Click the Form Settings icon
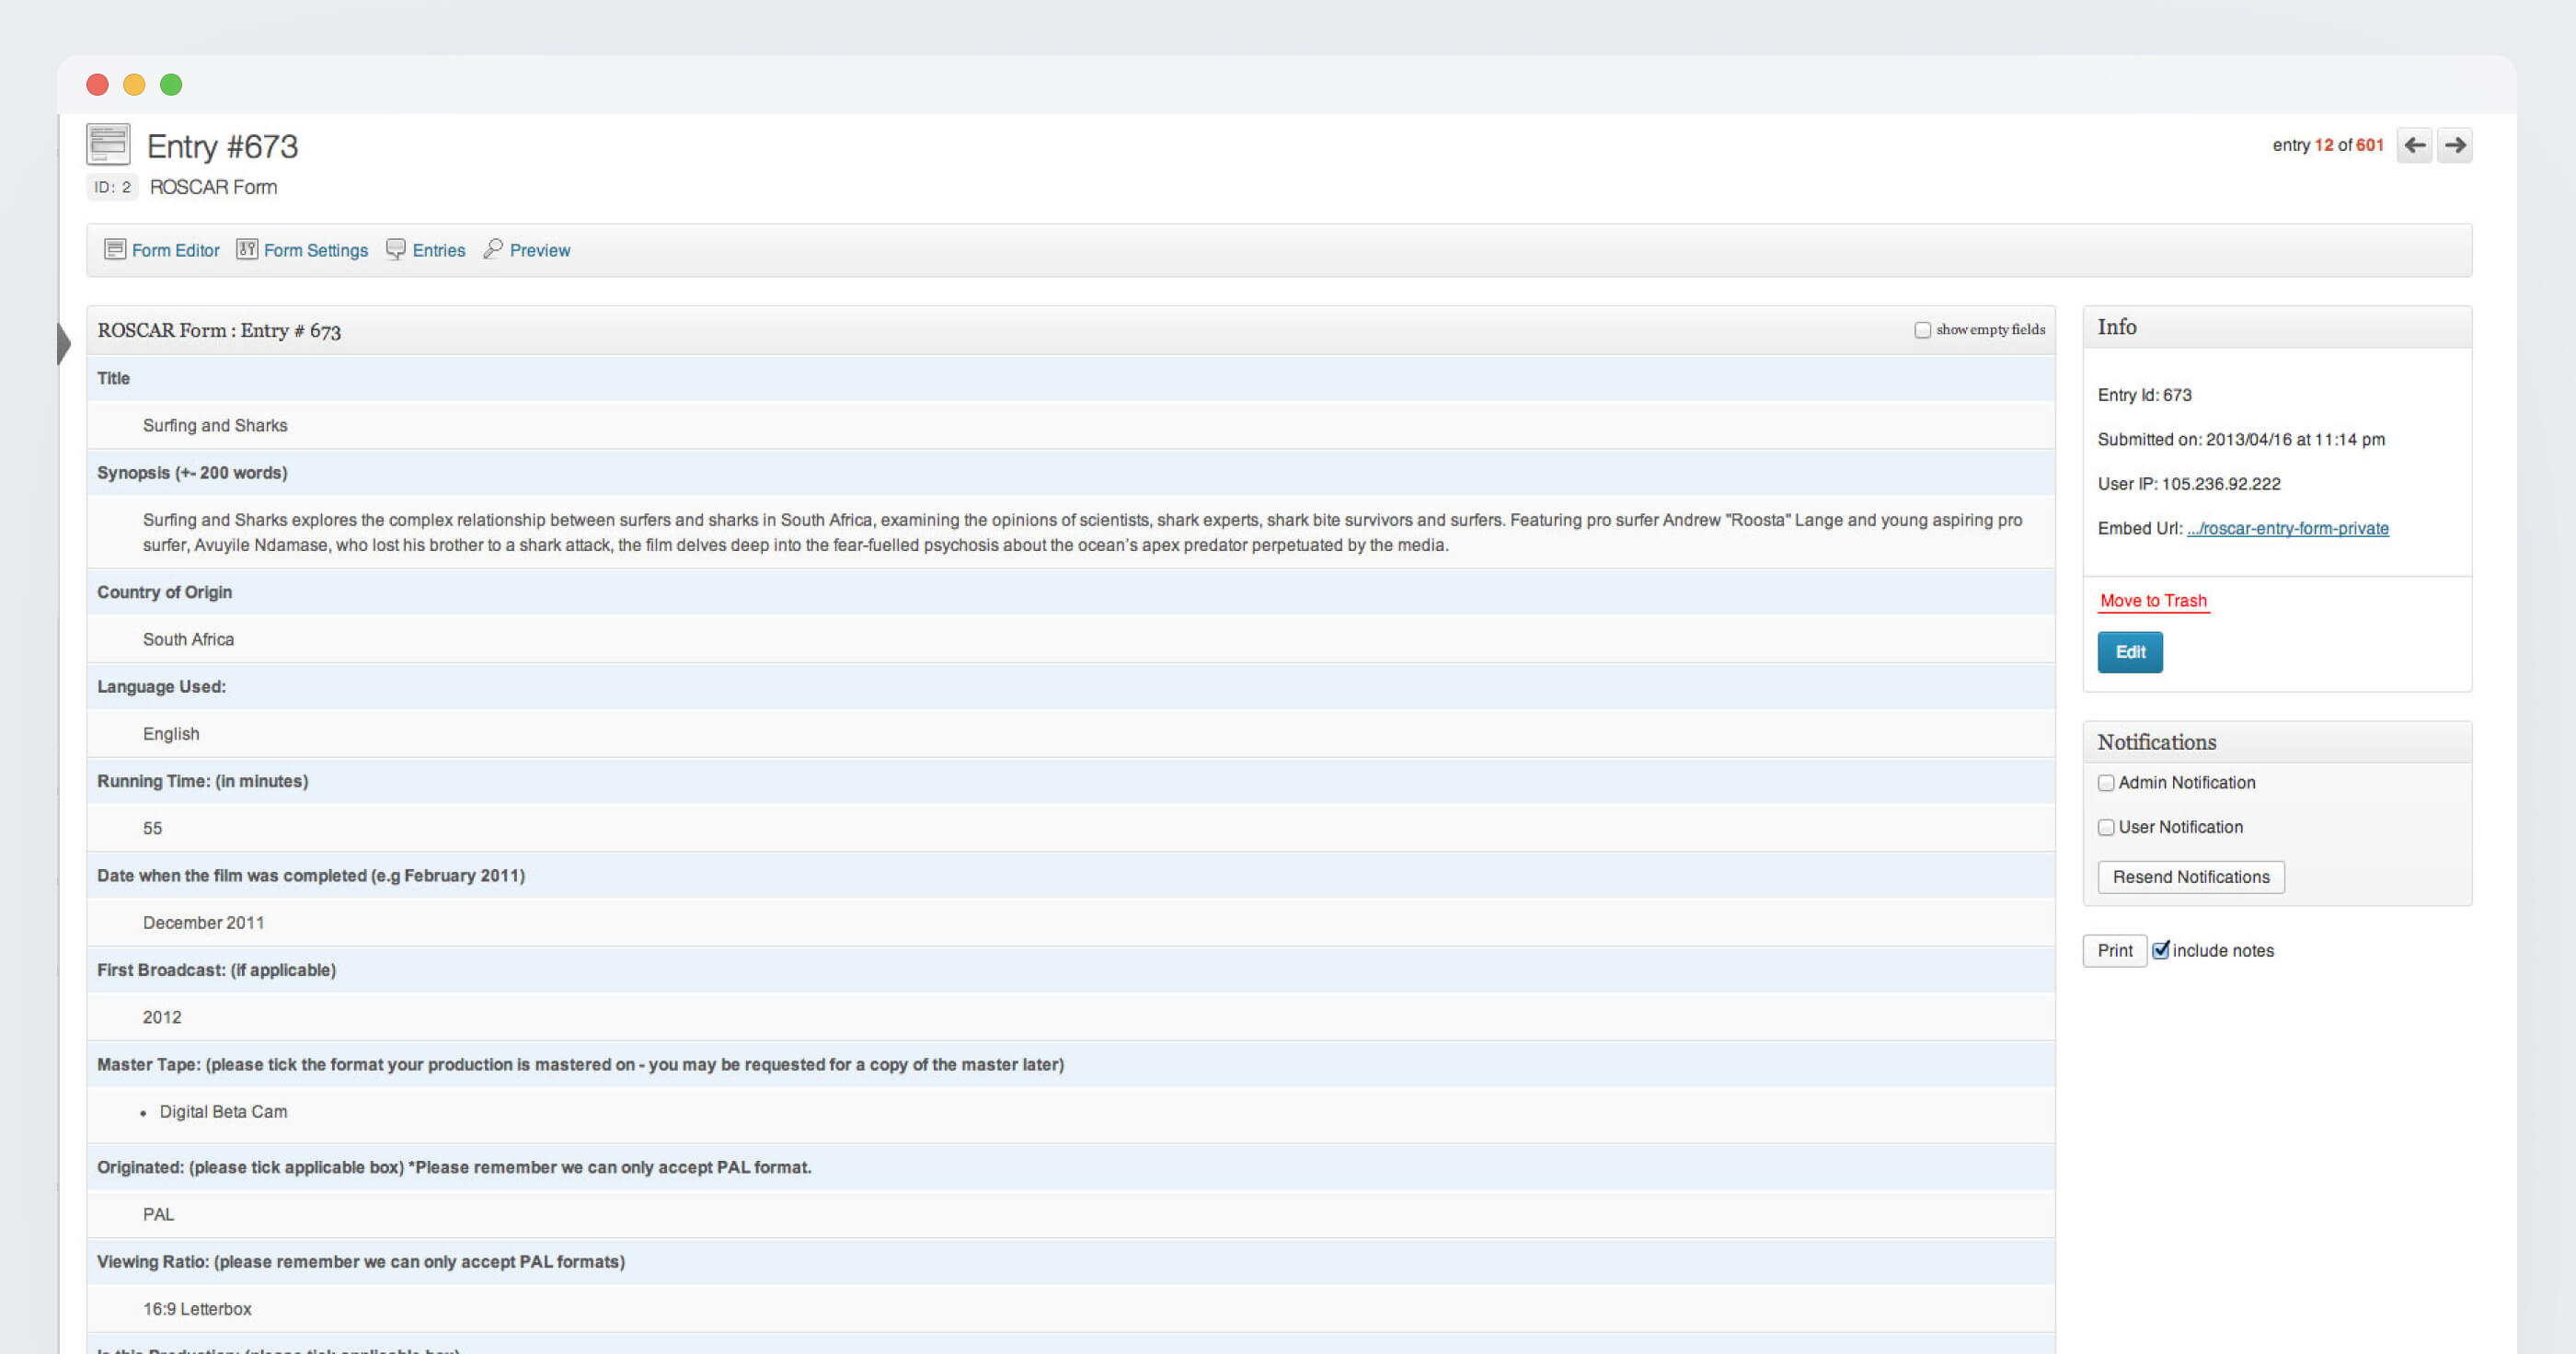The width and height of the screenshot is (2576, 1354). pos(247,249)
